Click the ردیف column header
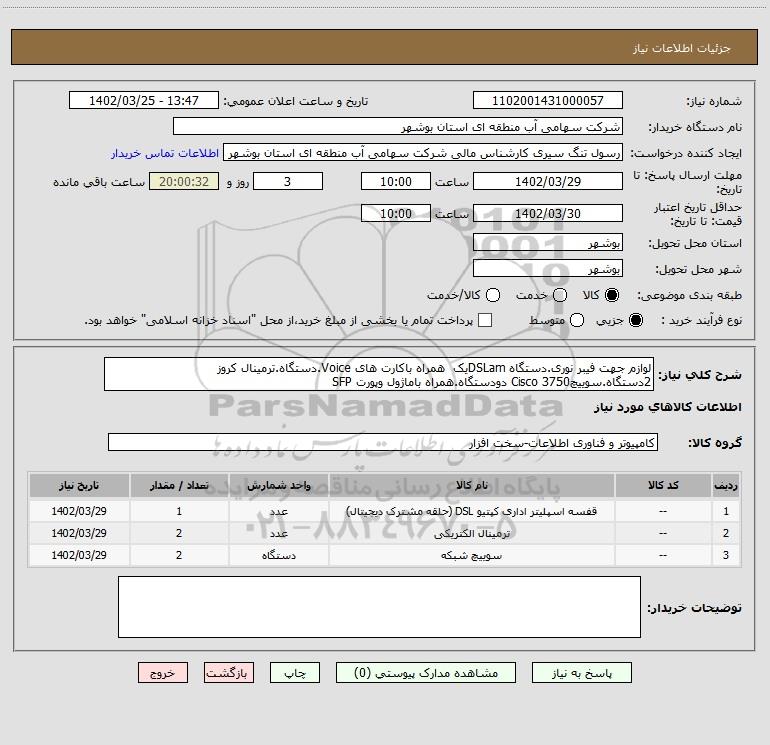This screenshot has height=745, width=770. 726,486
